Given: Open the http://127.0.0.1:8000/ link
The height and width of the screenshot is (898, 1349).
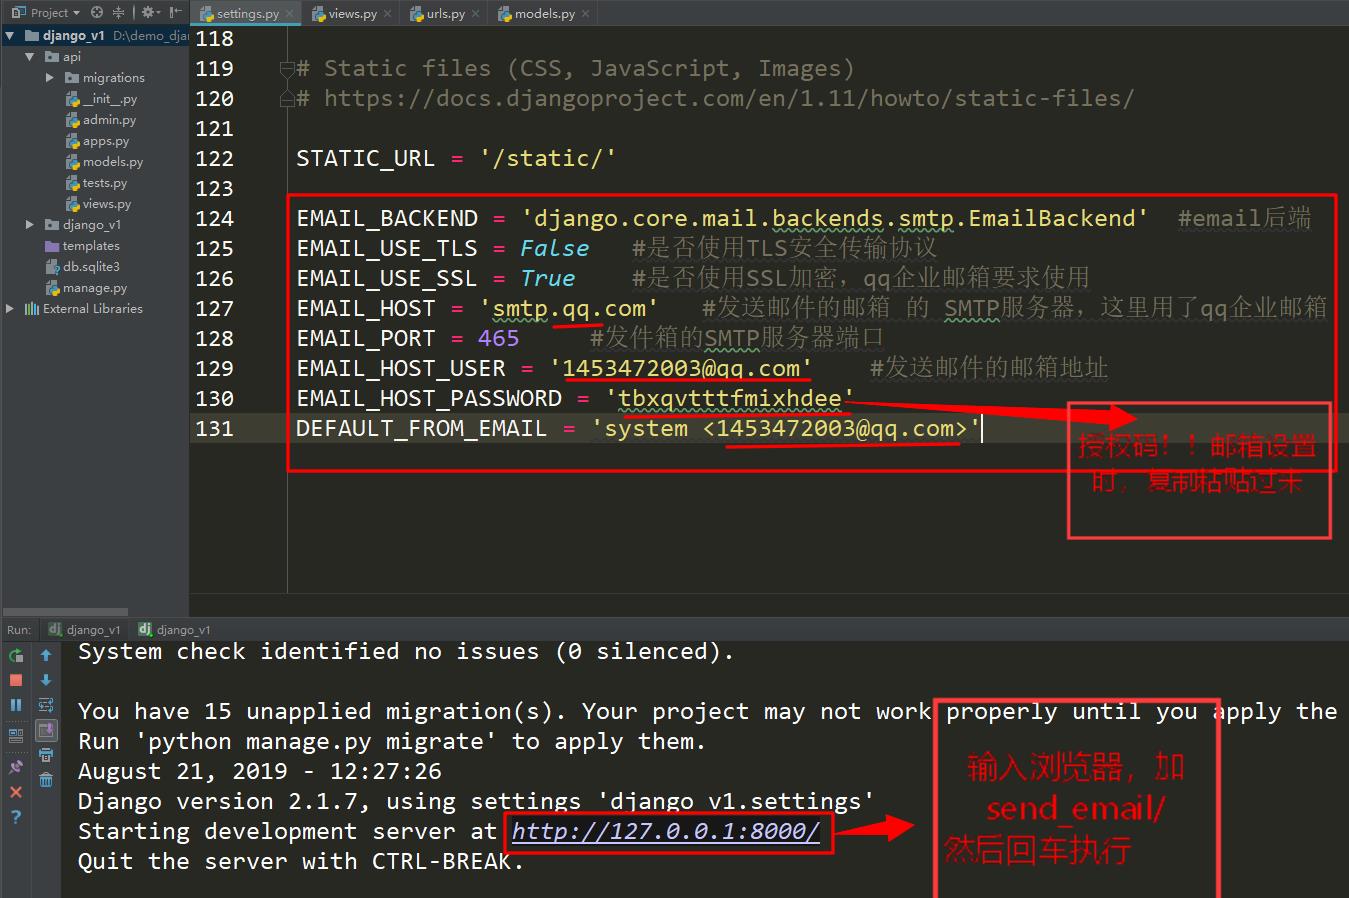Looking at the screenshot, I should [665, 831].
